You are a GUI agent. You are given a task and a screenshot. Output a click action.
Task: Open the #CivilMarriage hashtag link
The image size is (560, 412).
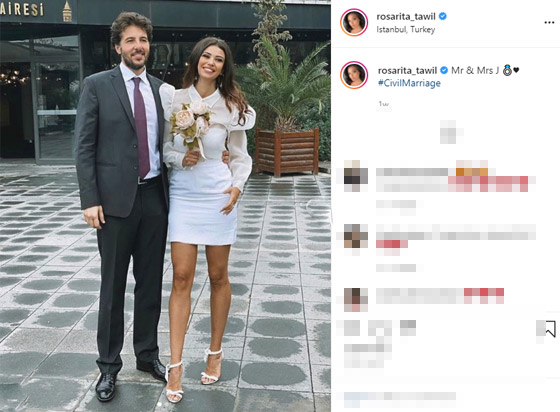(x=409, y=83)
